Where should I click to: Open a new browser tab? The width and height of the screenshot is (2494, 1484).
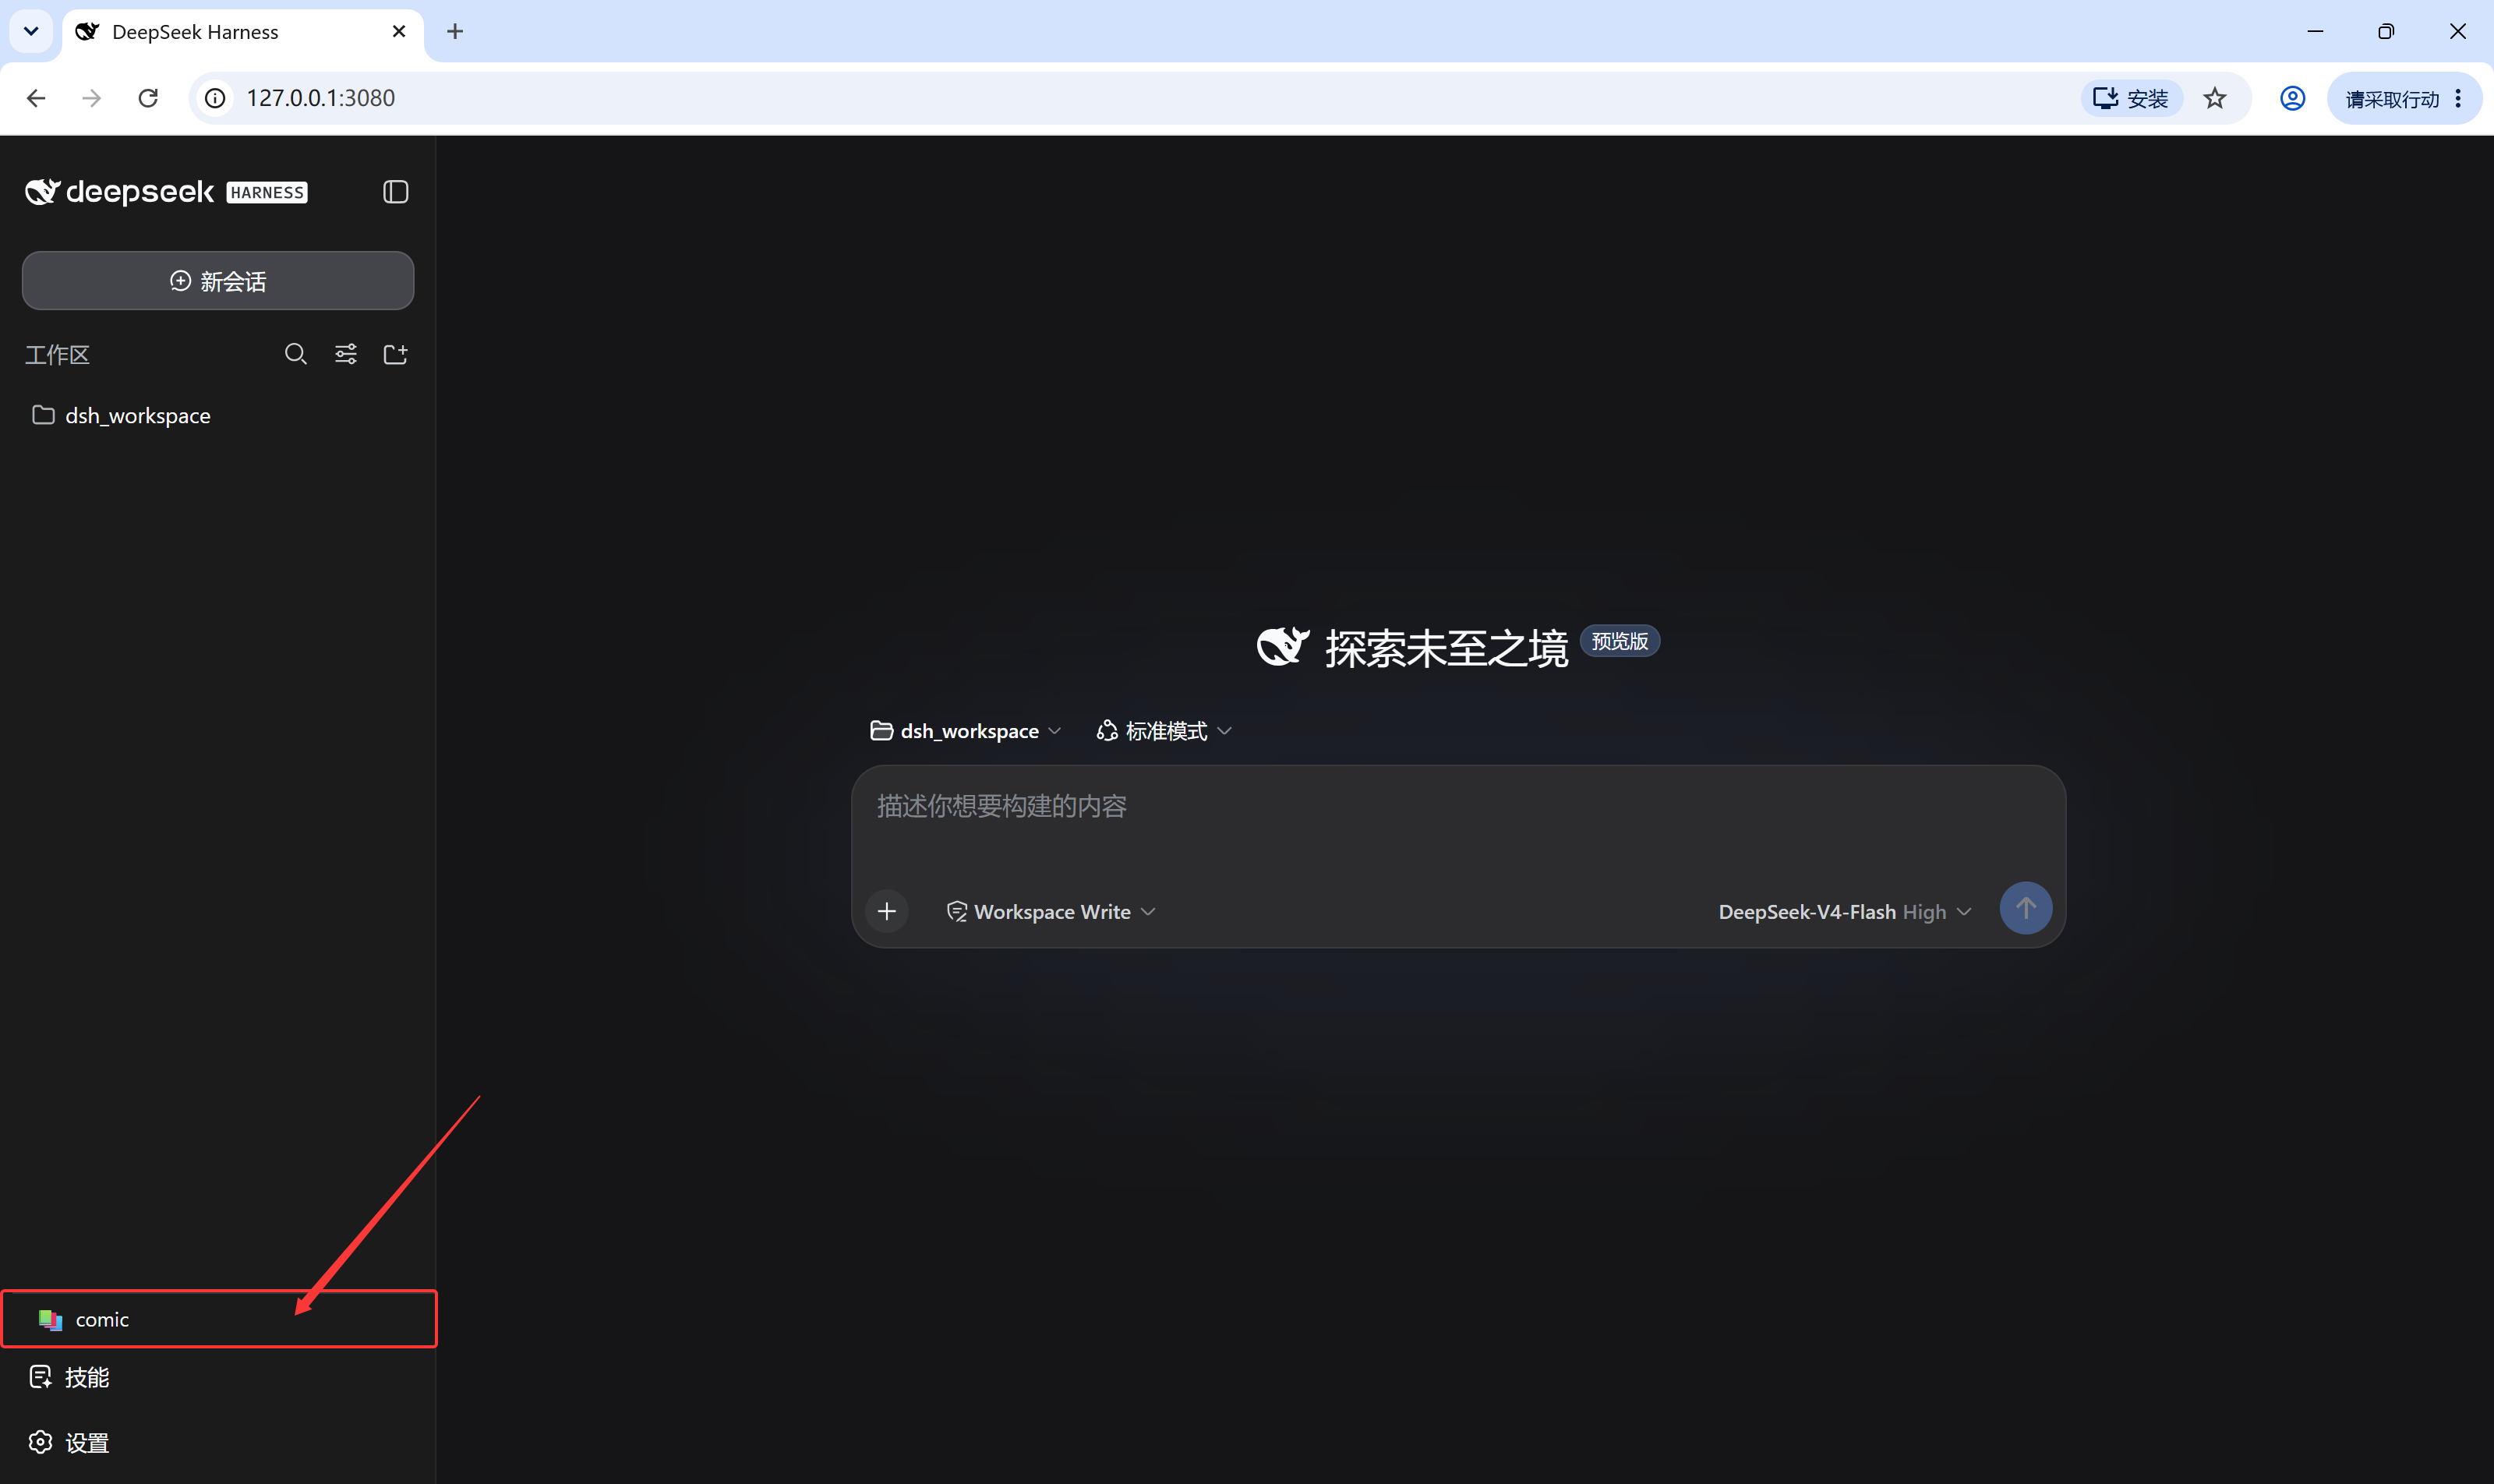pos(455,31)
